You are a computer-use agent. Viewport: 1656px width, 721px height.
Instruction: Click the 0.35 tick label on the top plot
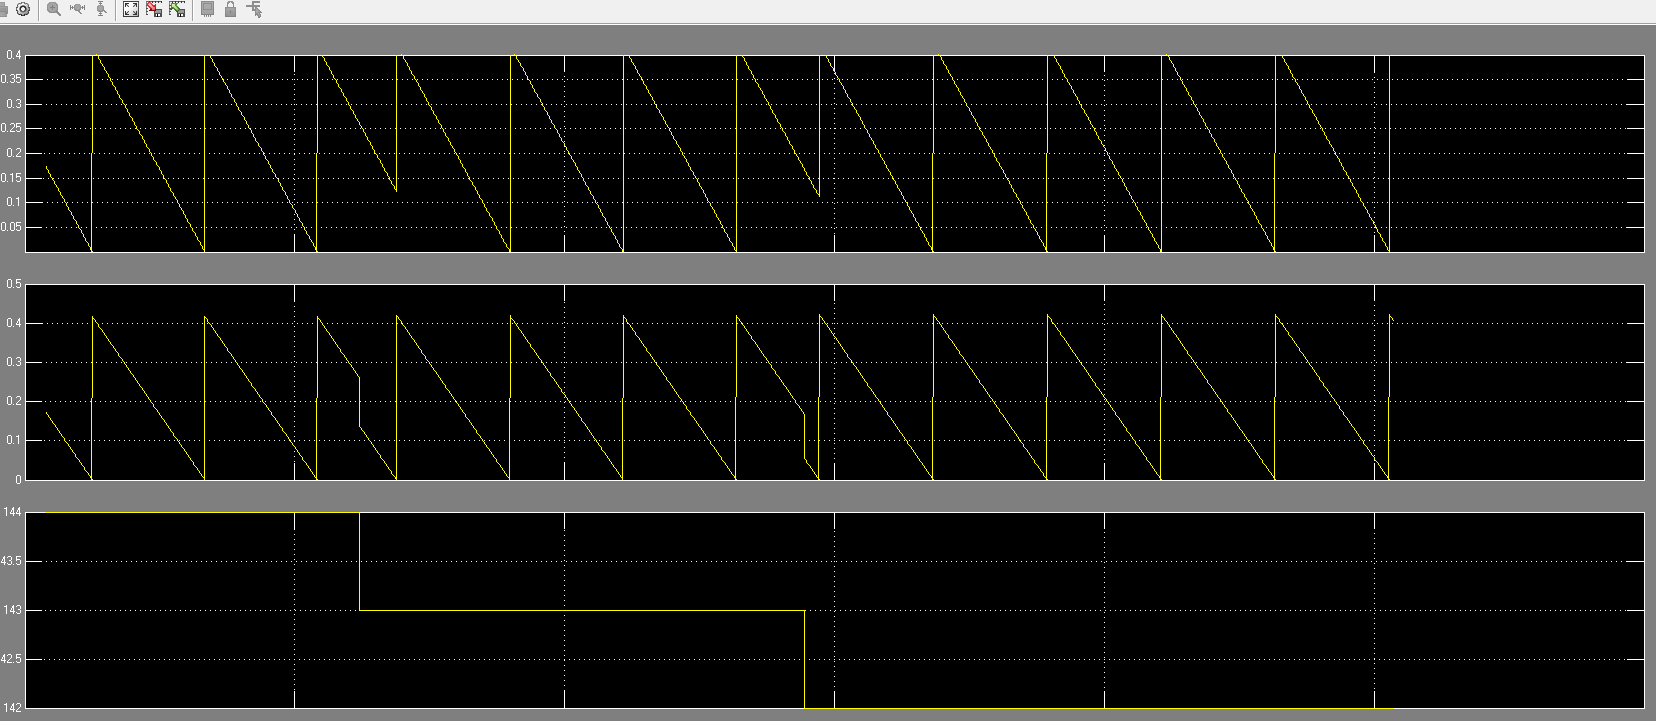tap(12, 79)
